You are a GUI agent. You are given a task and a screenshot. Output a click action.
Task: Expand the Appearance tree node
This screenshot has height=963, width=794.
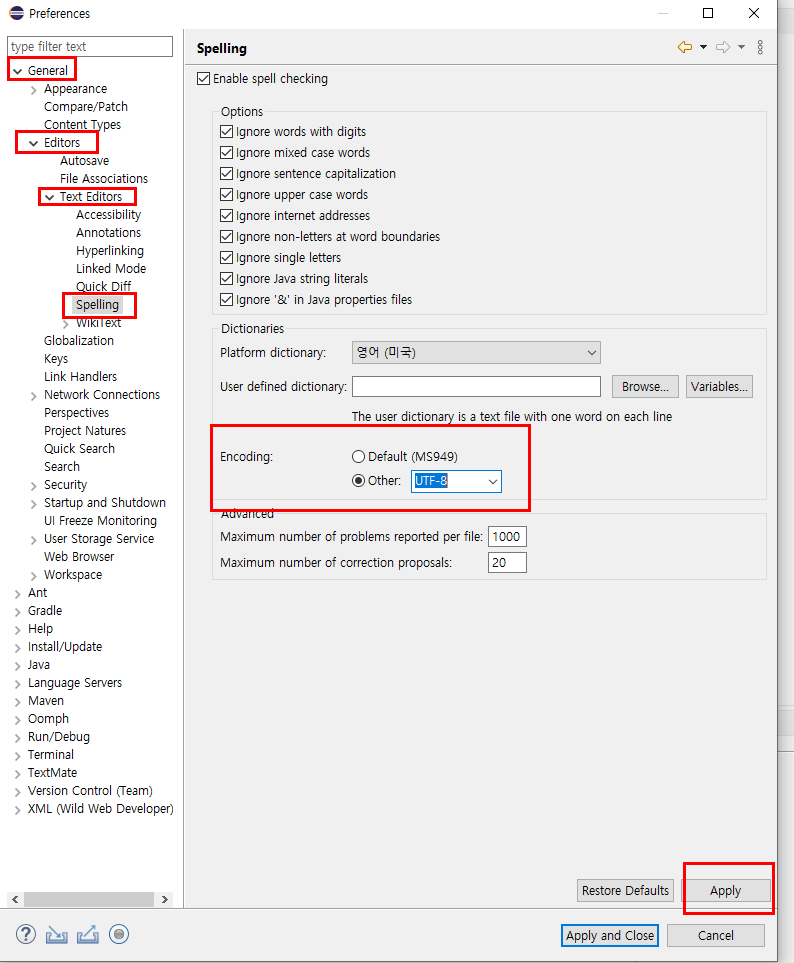(33, 90)
